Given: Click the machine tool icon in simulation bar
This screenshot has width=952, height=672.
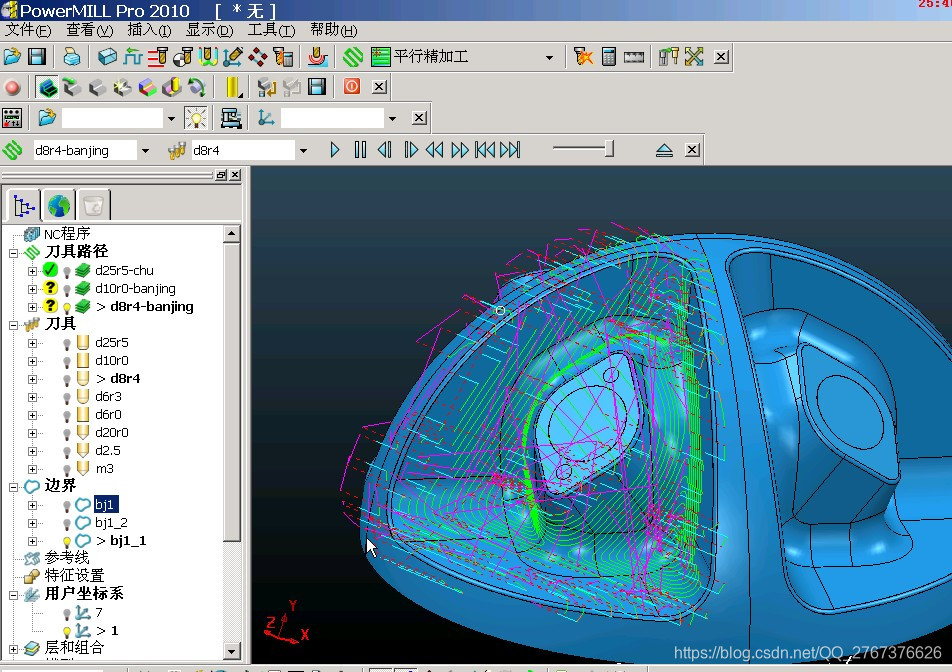Looking at the screenshot, I should pos(231,118).
